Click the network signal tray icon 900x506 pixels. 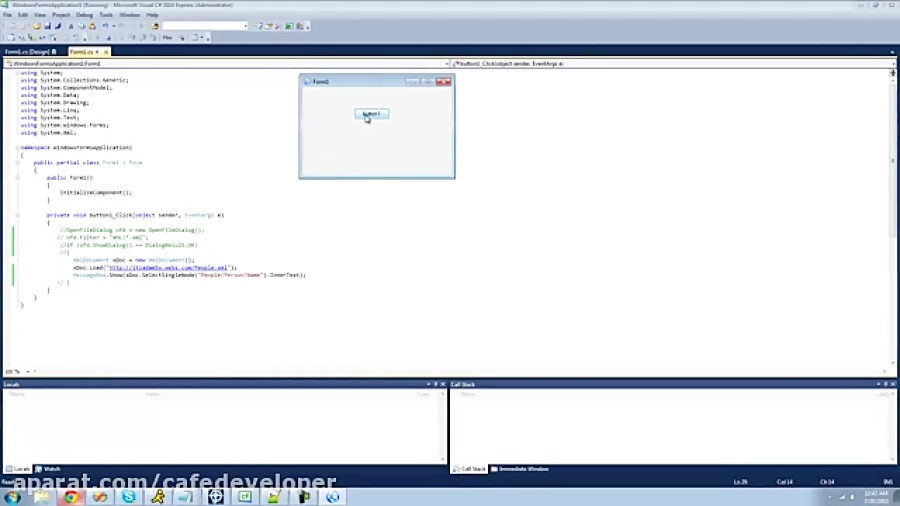(843, 497)
